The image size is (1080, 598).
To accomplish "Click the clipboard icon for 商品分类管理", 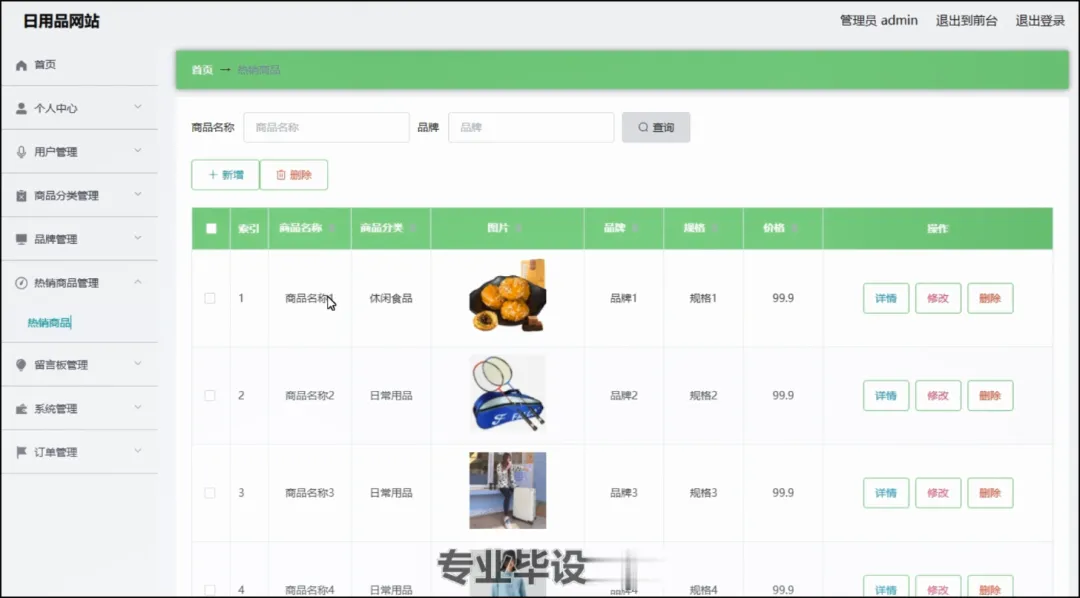I will click(21, 196).
